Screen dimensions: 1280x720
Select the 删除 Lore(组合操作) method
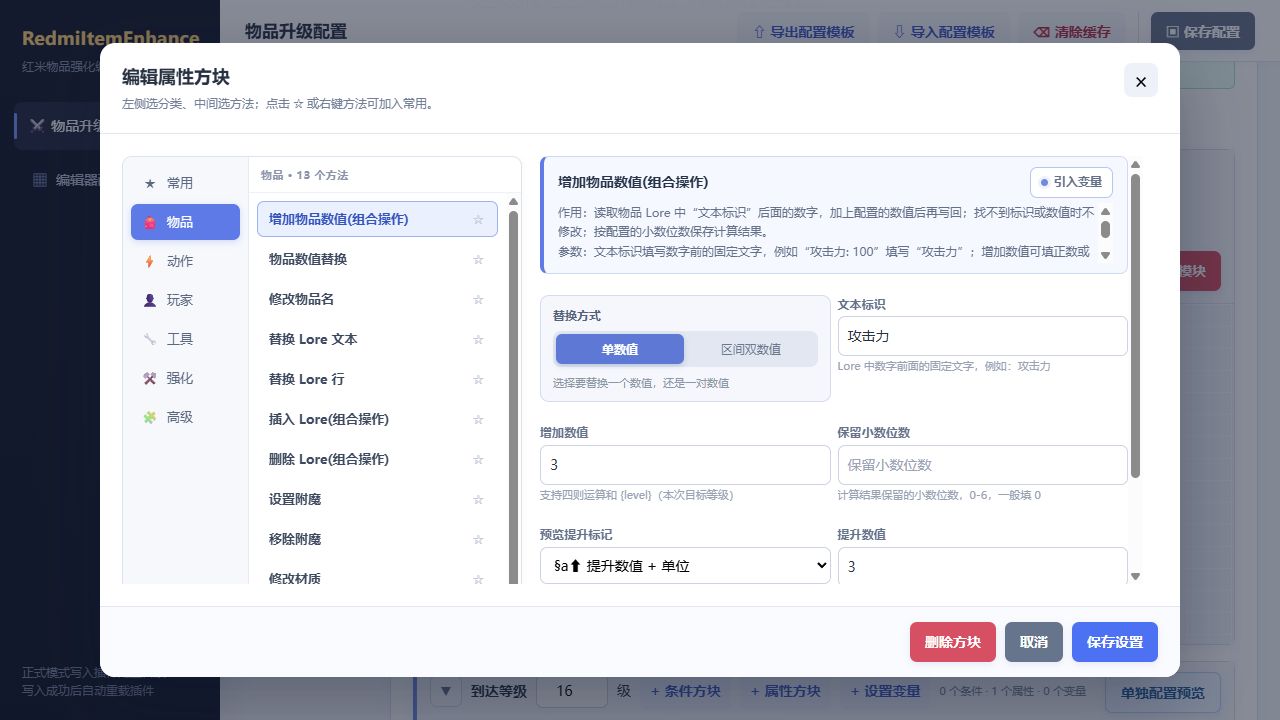[377, 459]
